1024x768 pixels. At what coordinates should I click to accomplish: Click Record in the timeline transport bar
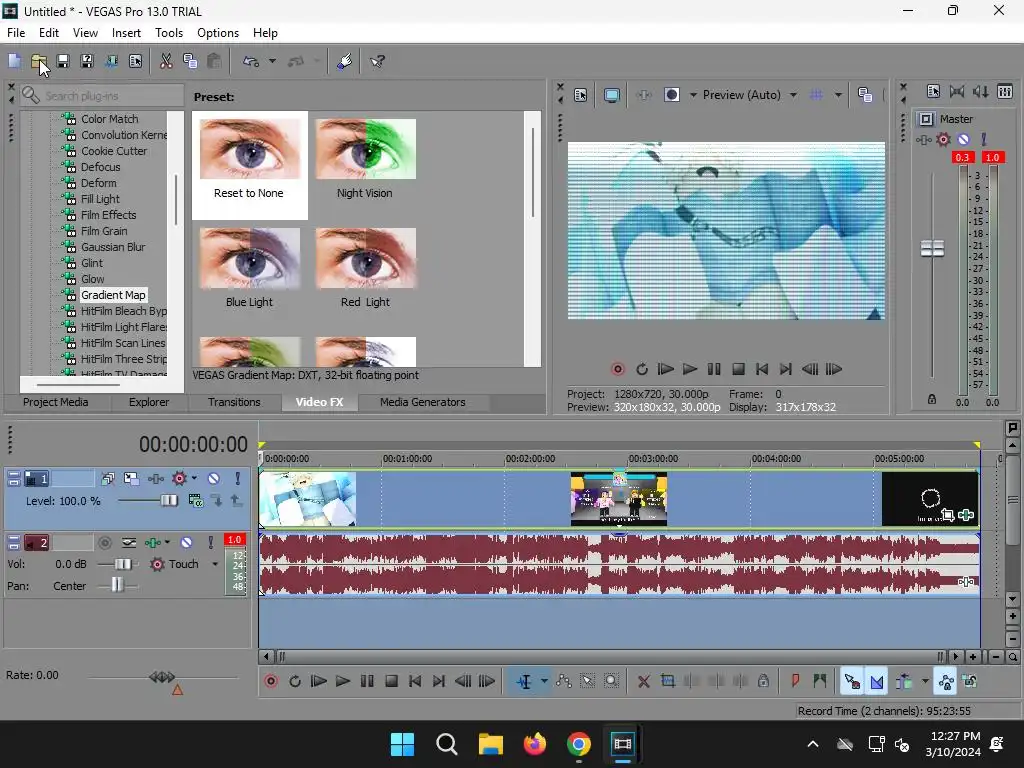(270, 682)
